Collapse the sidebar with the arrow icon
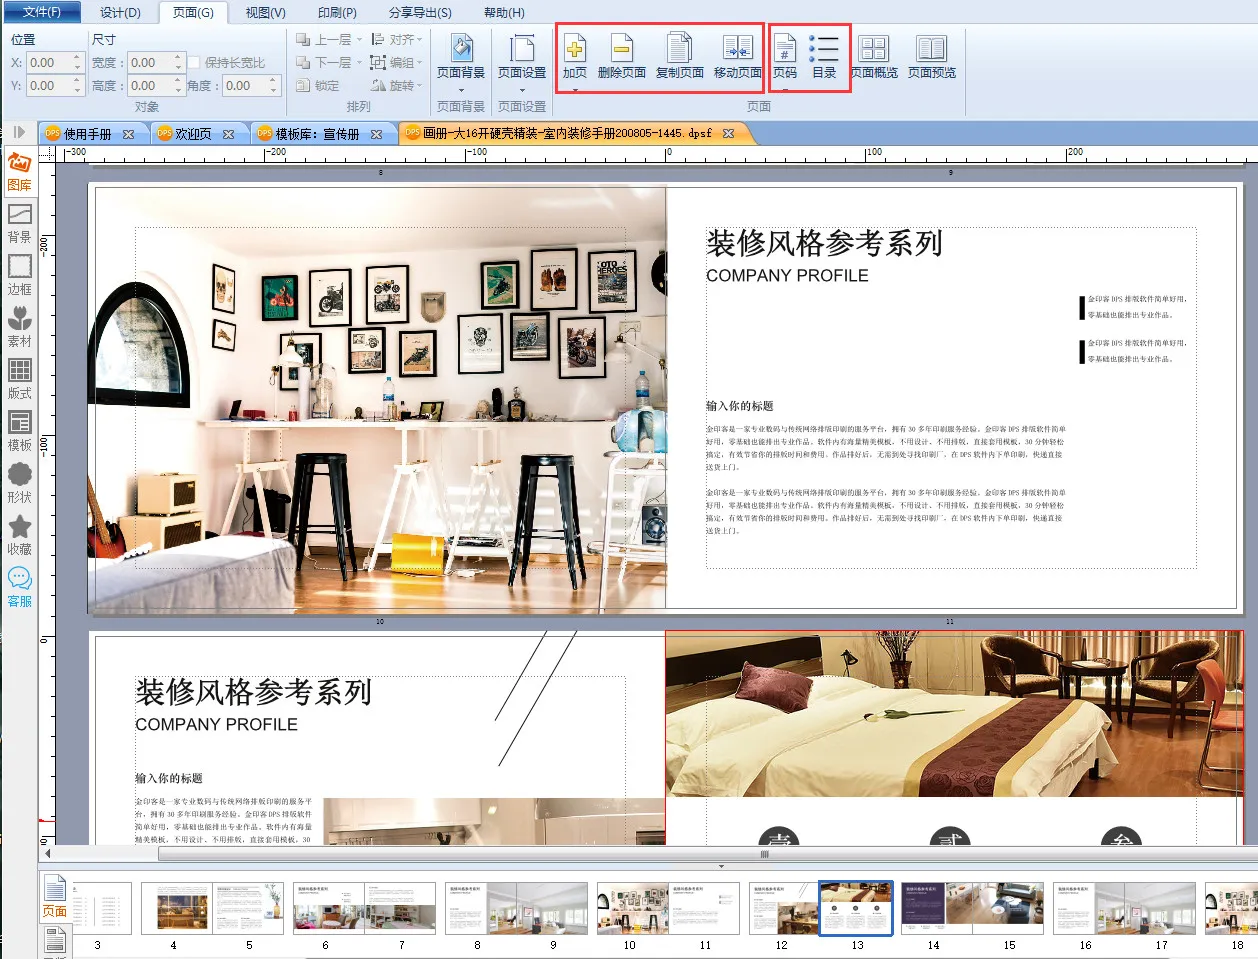 tap(19, 132)
